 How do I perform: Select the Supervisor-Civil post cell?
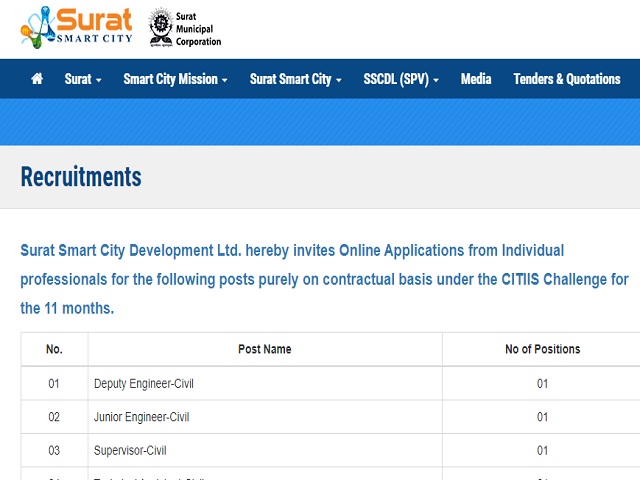click(265, 451)
